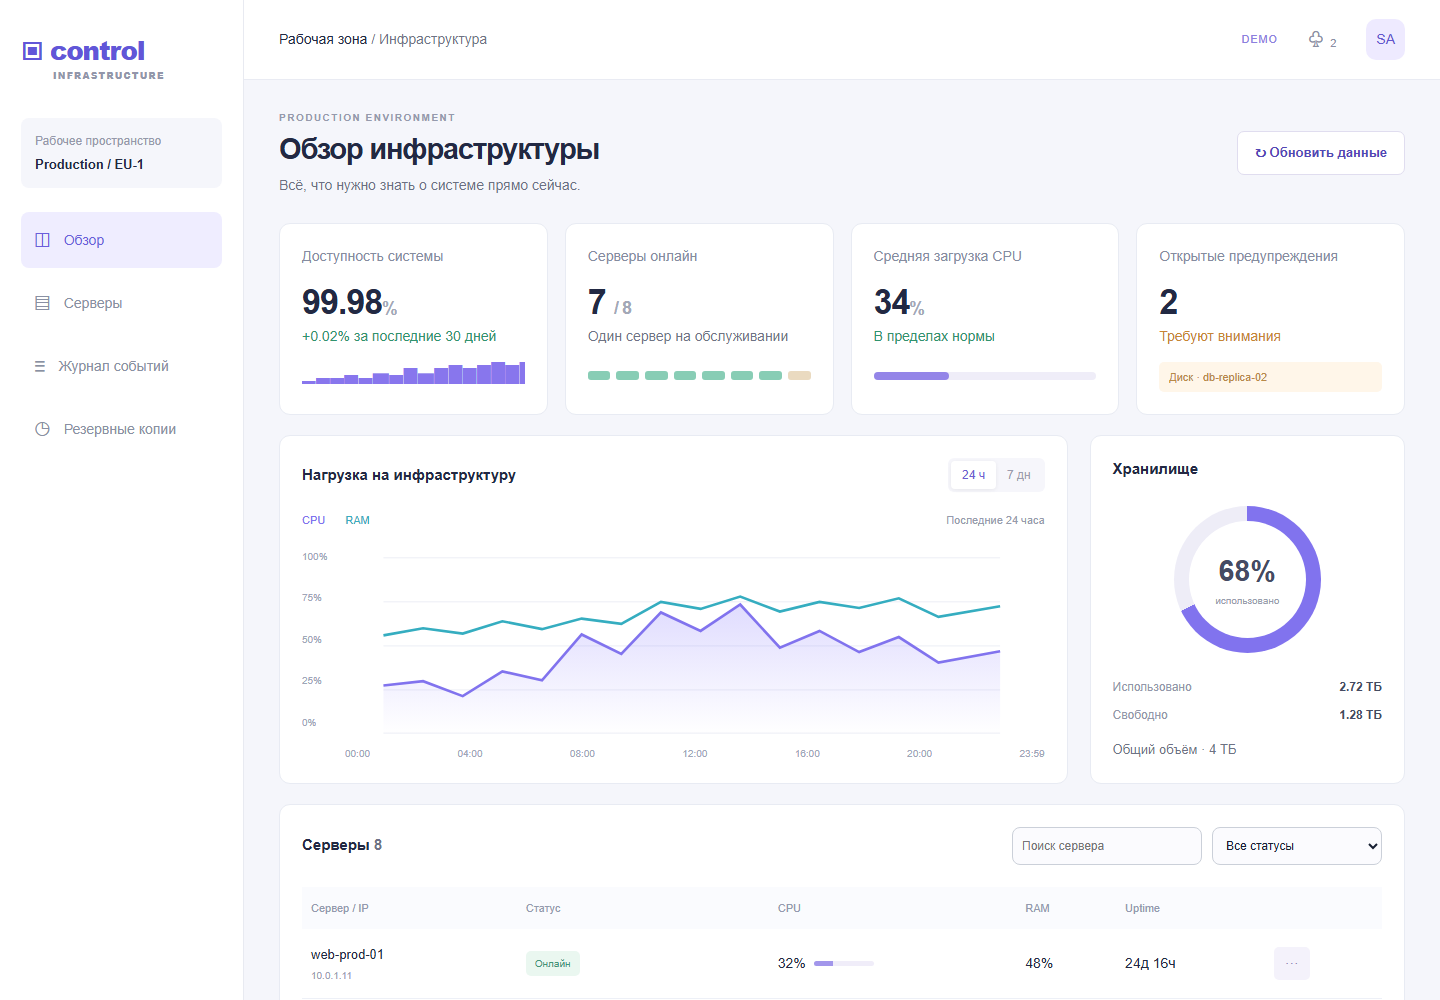This screenshot has width=1440, height=1000.
Task: Click the average CPU load progress bar
Action: coord(985,376)
